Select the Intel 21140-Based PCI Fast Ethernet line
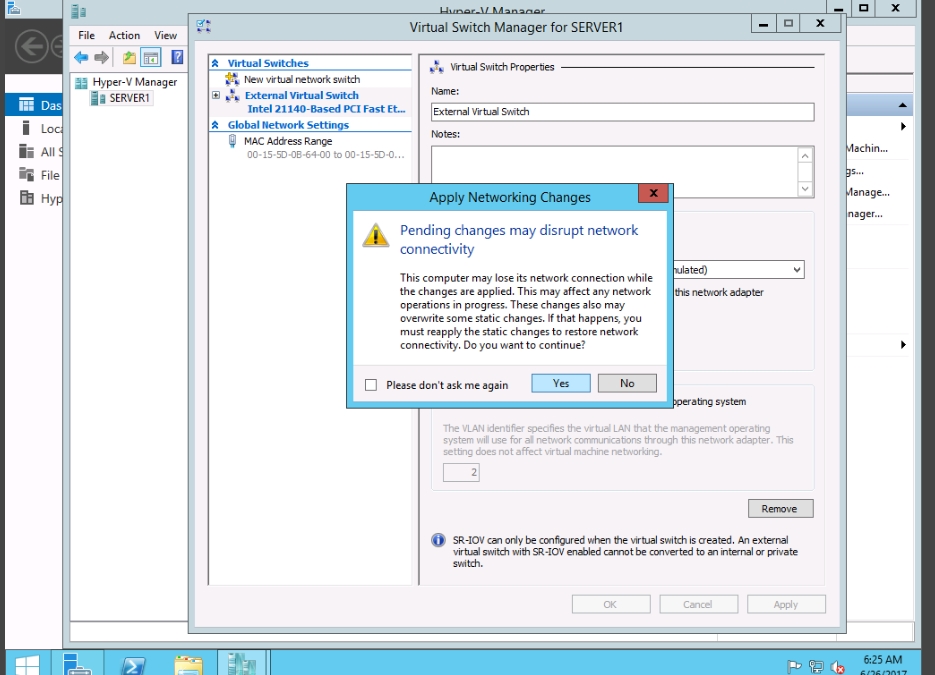 point(326,109)
